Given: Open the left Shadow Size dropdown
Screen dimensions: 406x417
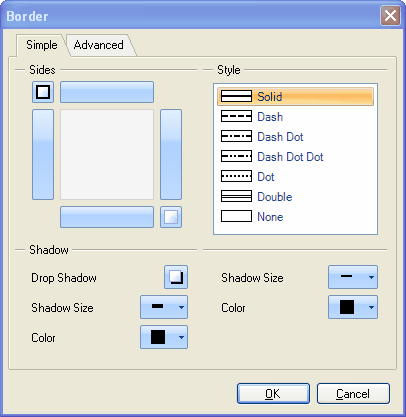Looking at the screenshot, I should 164,307.
